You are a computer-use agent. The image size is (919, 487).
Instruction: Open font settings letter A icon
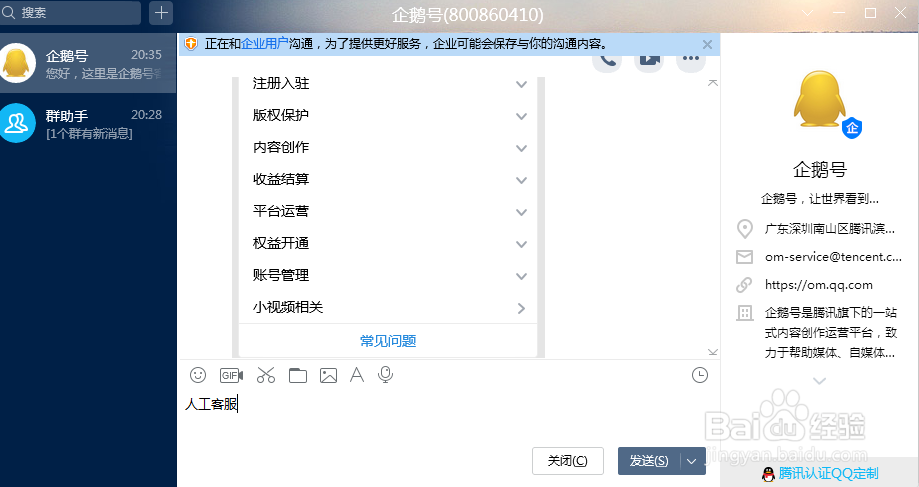(x=357, y=374)
